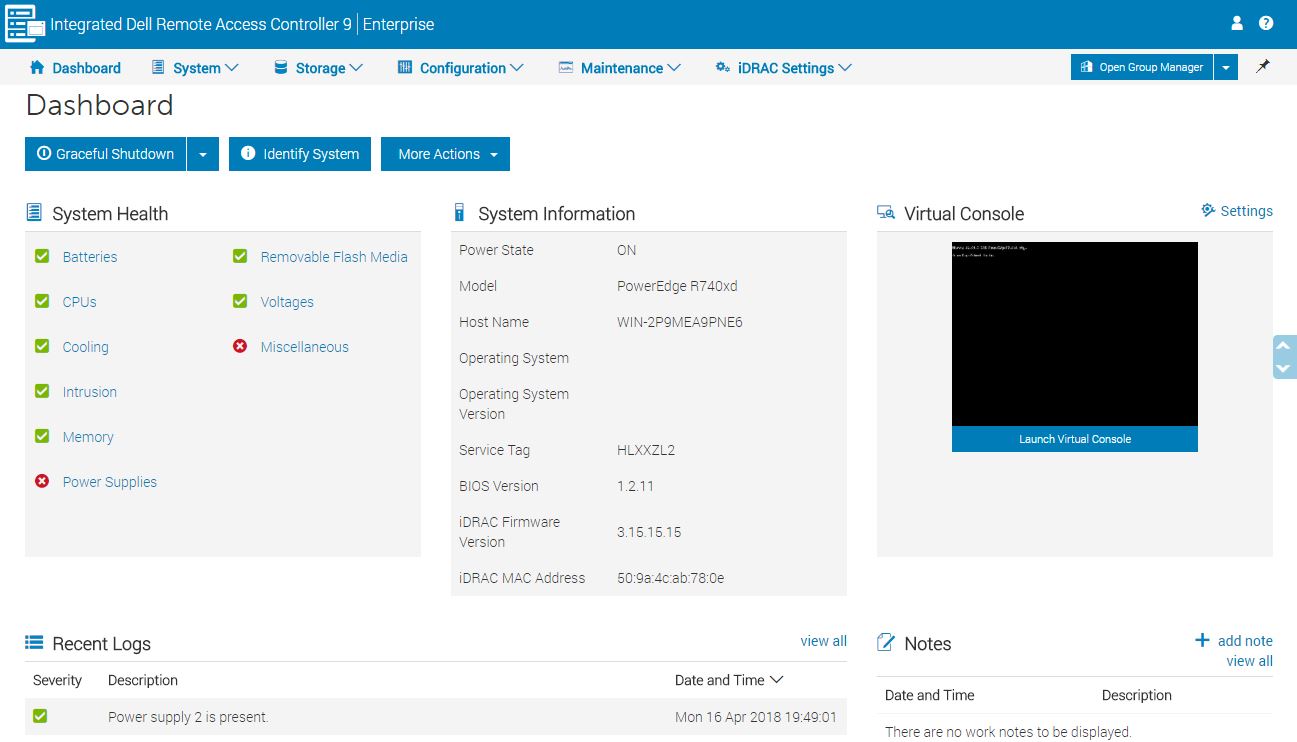The width and height of the screenshot is (1297, 742).
Task: Click the green check beside Cooling
Action: click(42, 346)
